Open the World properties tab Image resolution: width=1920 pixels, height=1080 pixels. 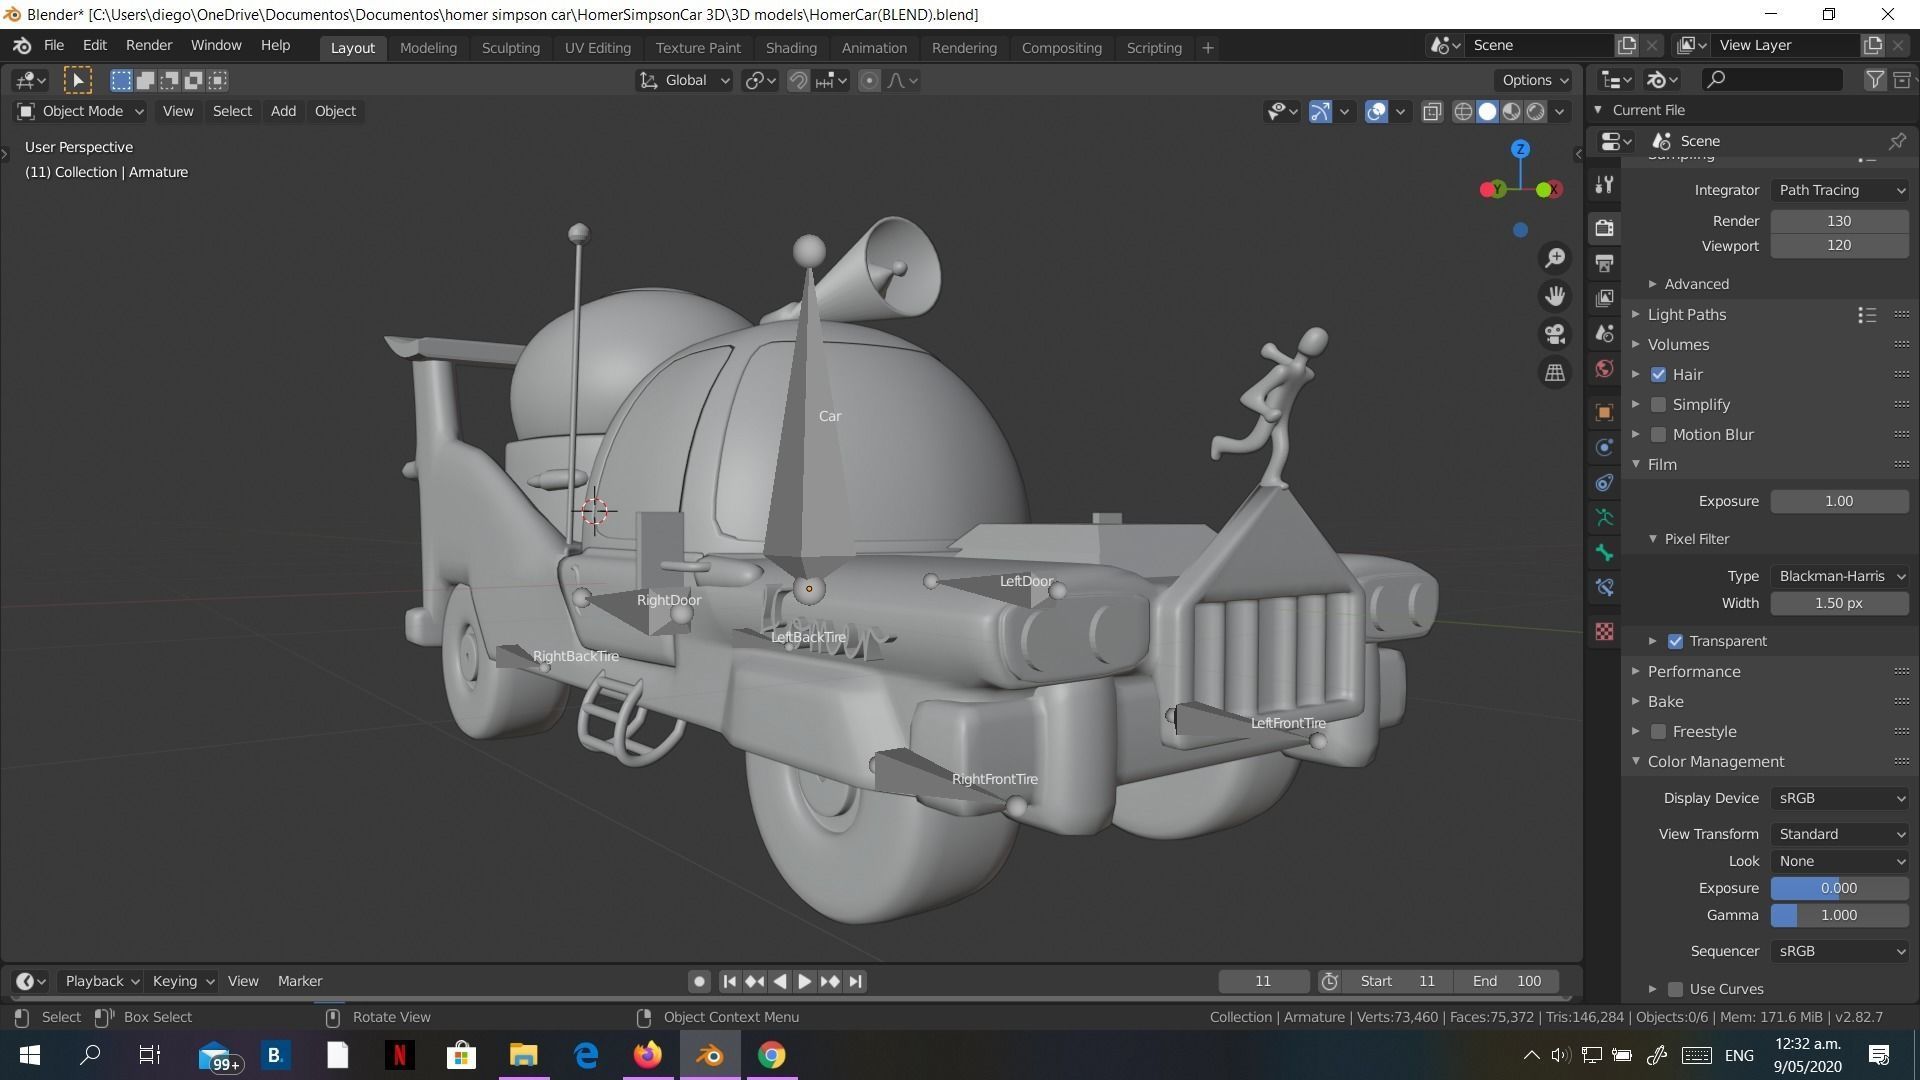[1604, 368]
